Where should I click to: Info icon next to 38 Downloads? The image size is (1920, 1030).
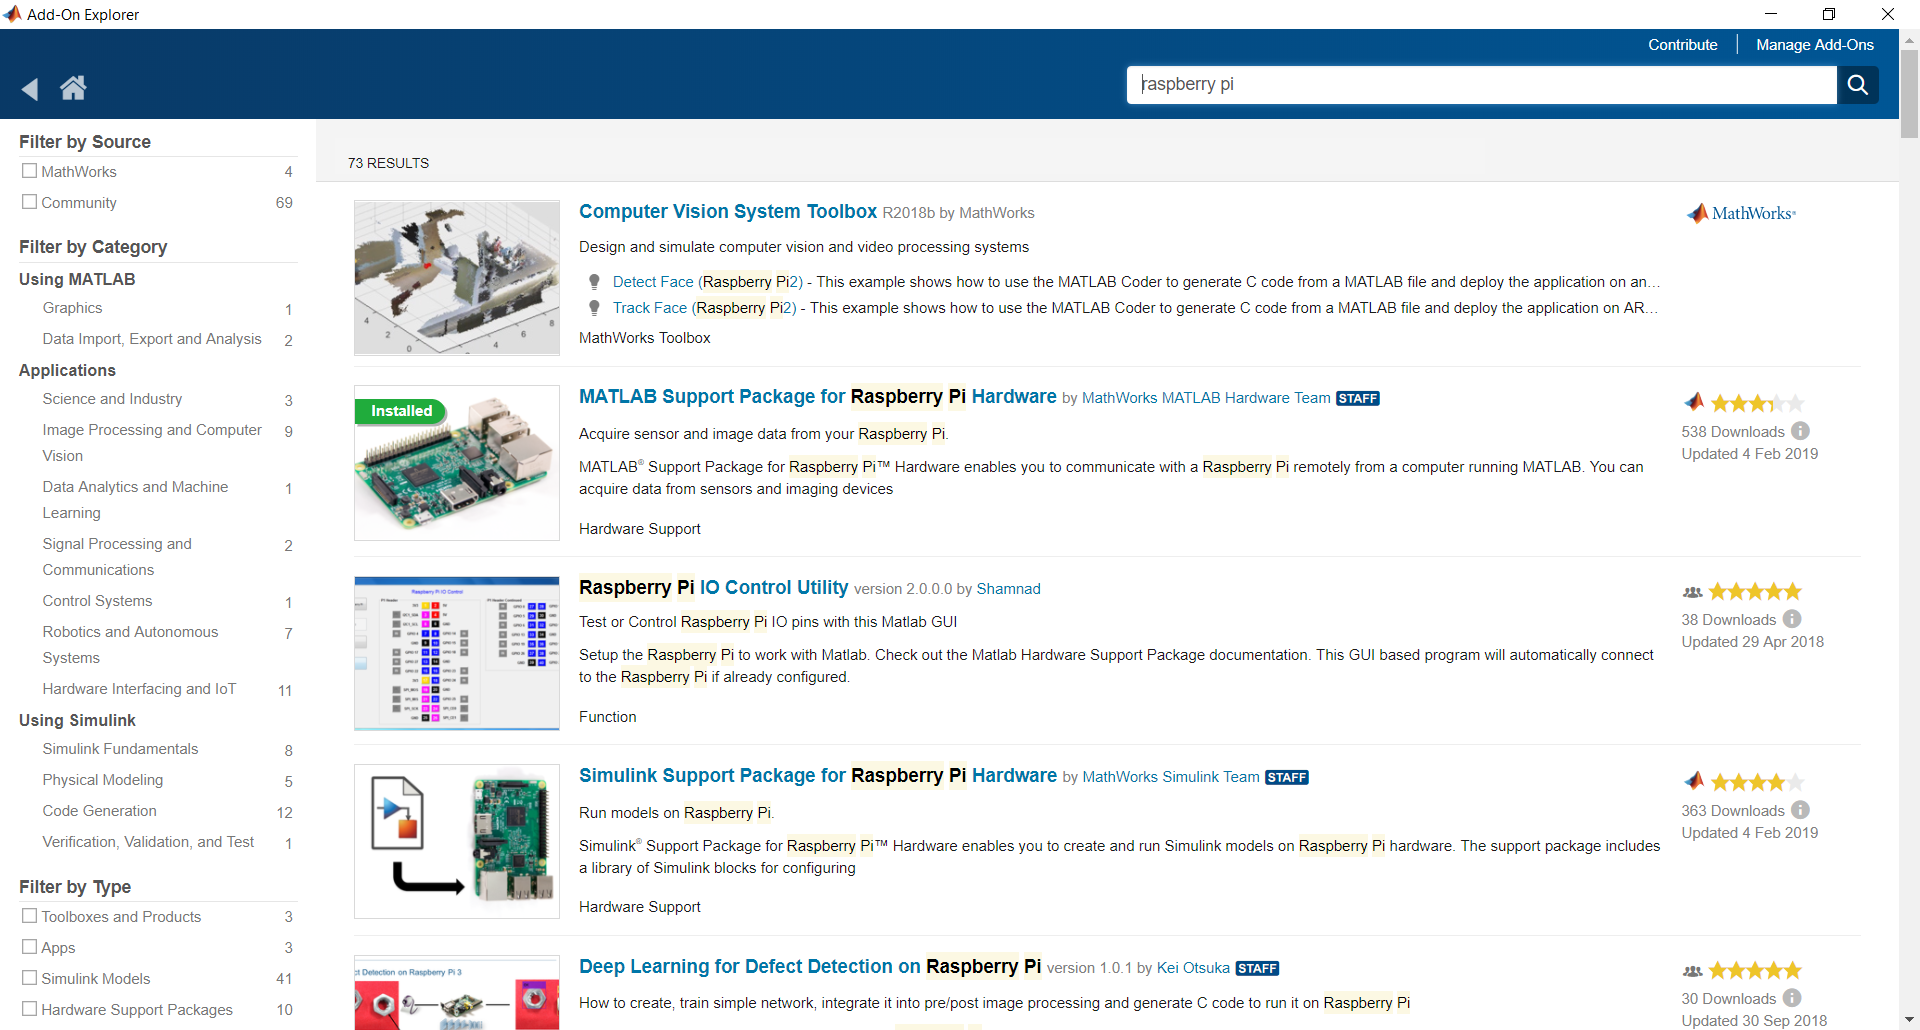coord(1792,619)
